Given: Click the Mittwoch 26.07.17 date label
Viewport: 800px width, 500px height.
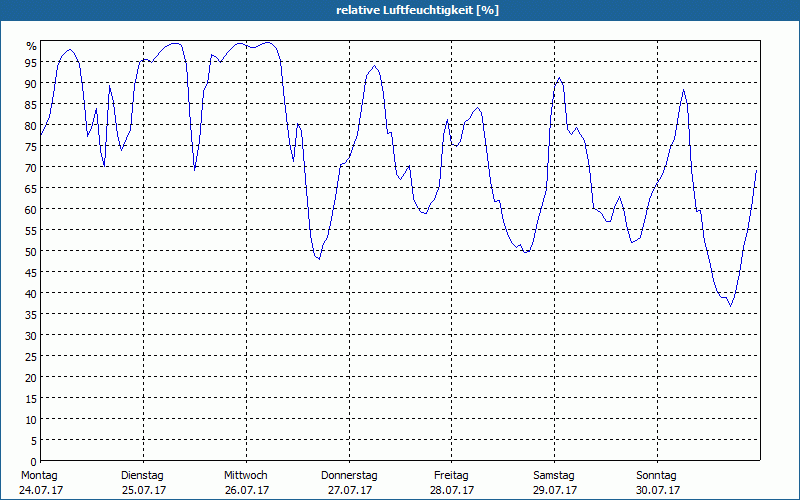Looking at the screenshot, I should [x=246, y=483].
